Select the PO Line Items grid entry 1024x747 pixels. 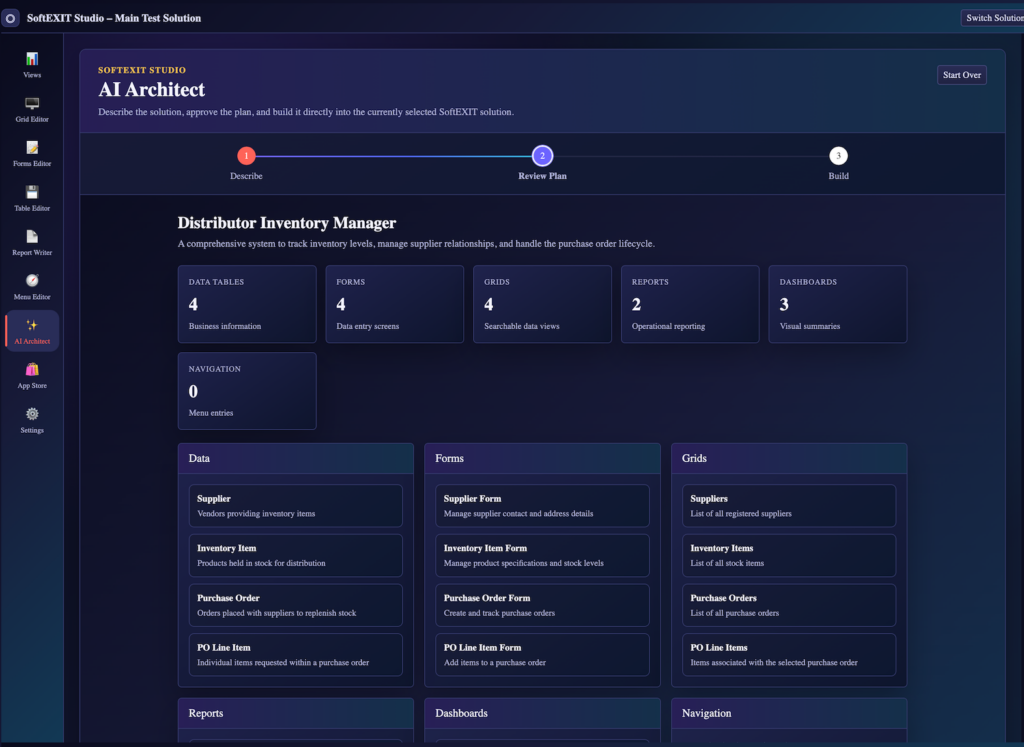pos(789,655)
